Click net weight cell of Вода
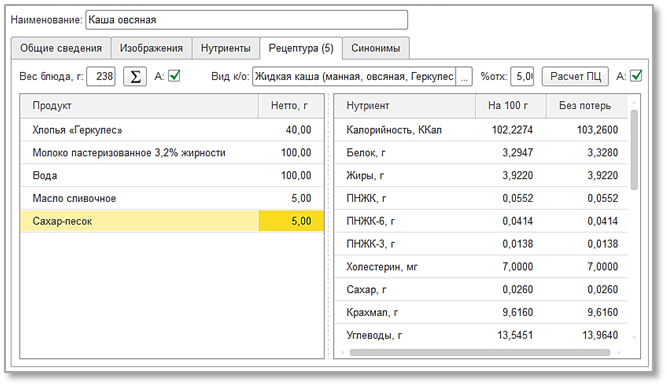 point(291,175)
